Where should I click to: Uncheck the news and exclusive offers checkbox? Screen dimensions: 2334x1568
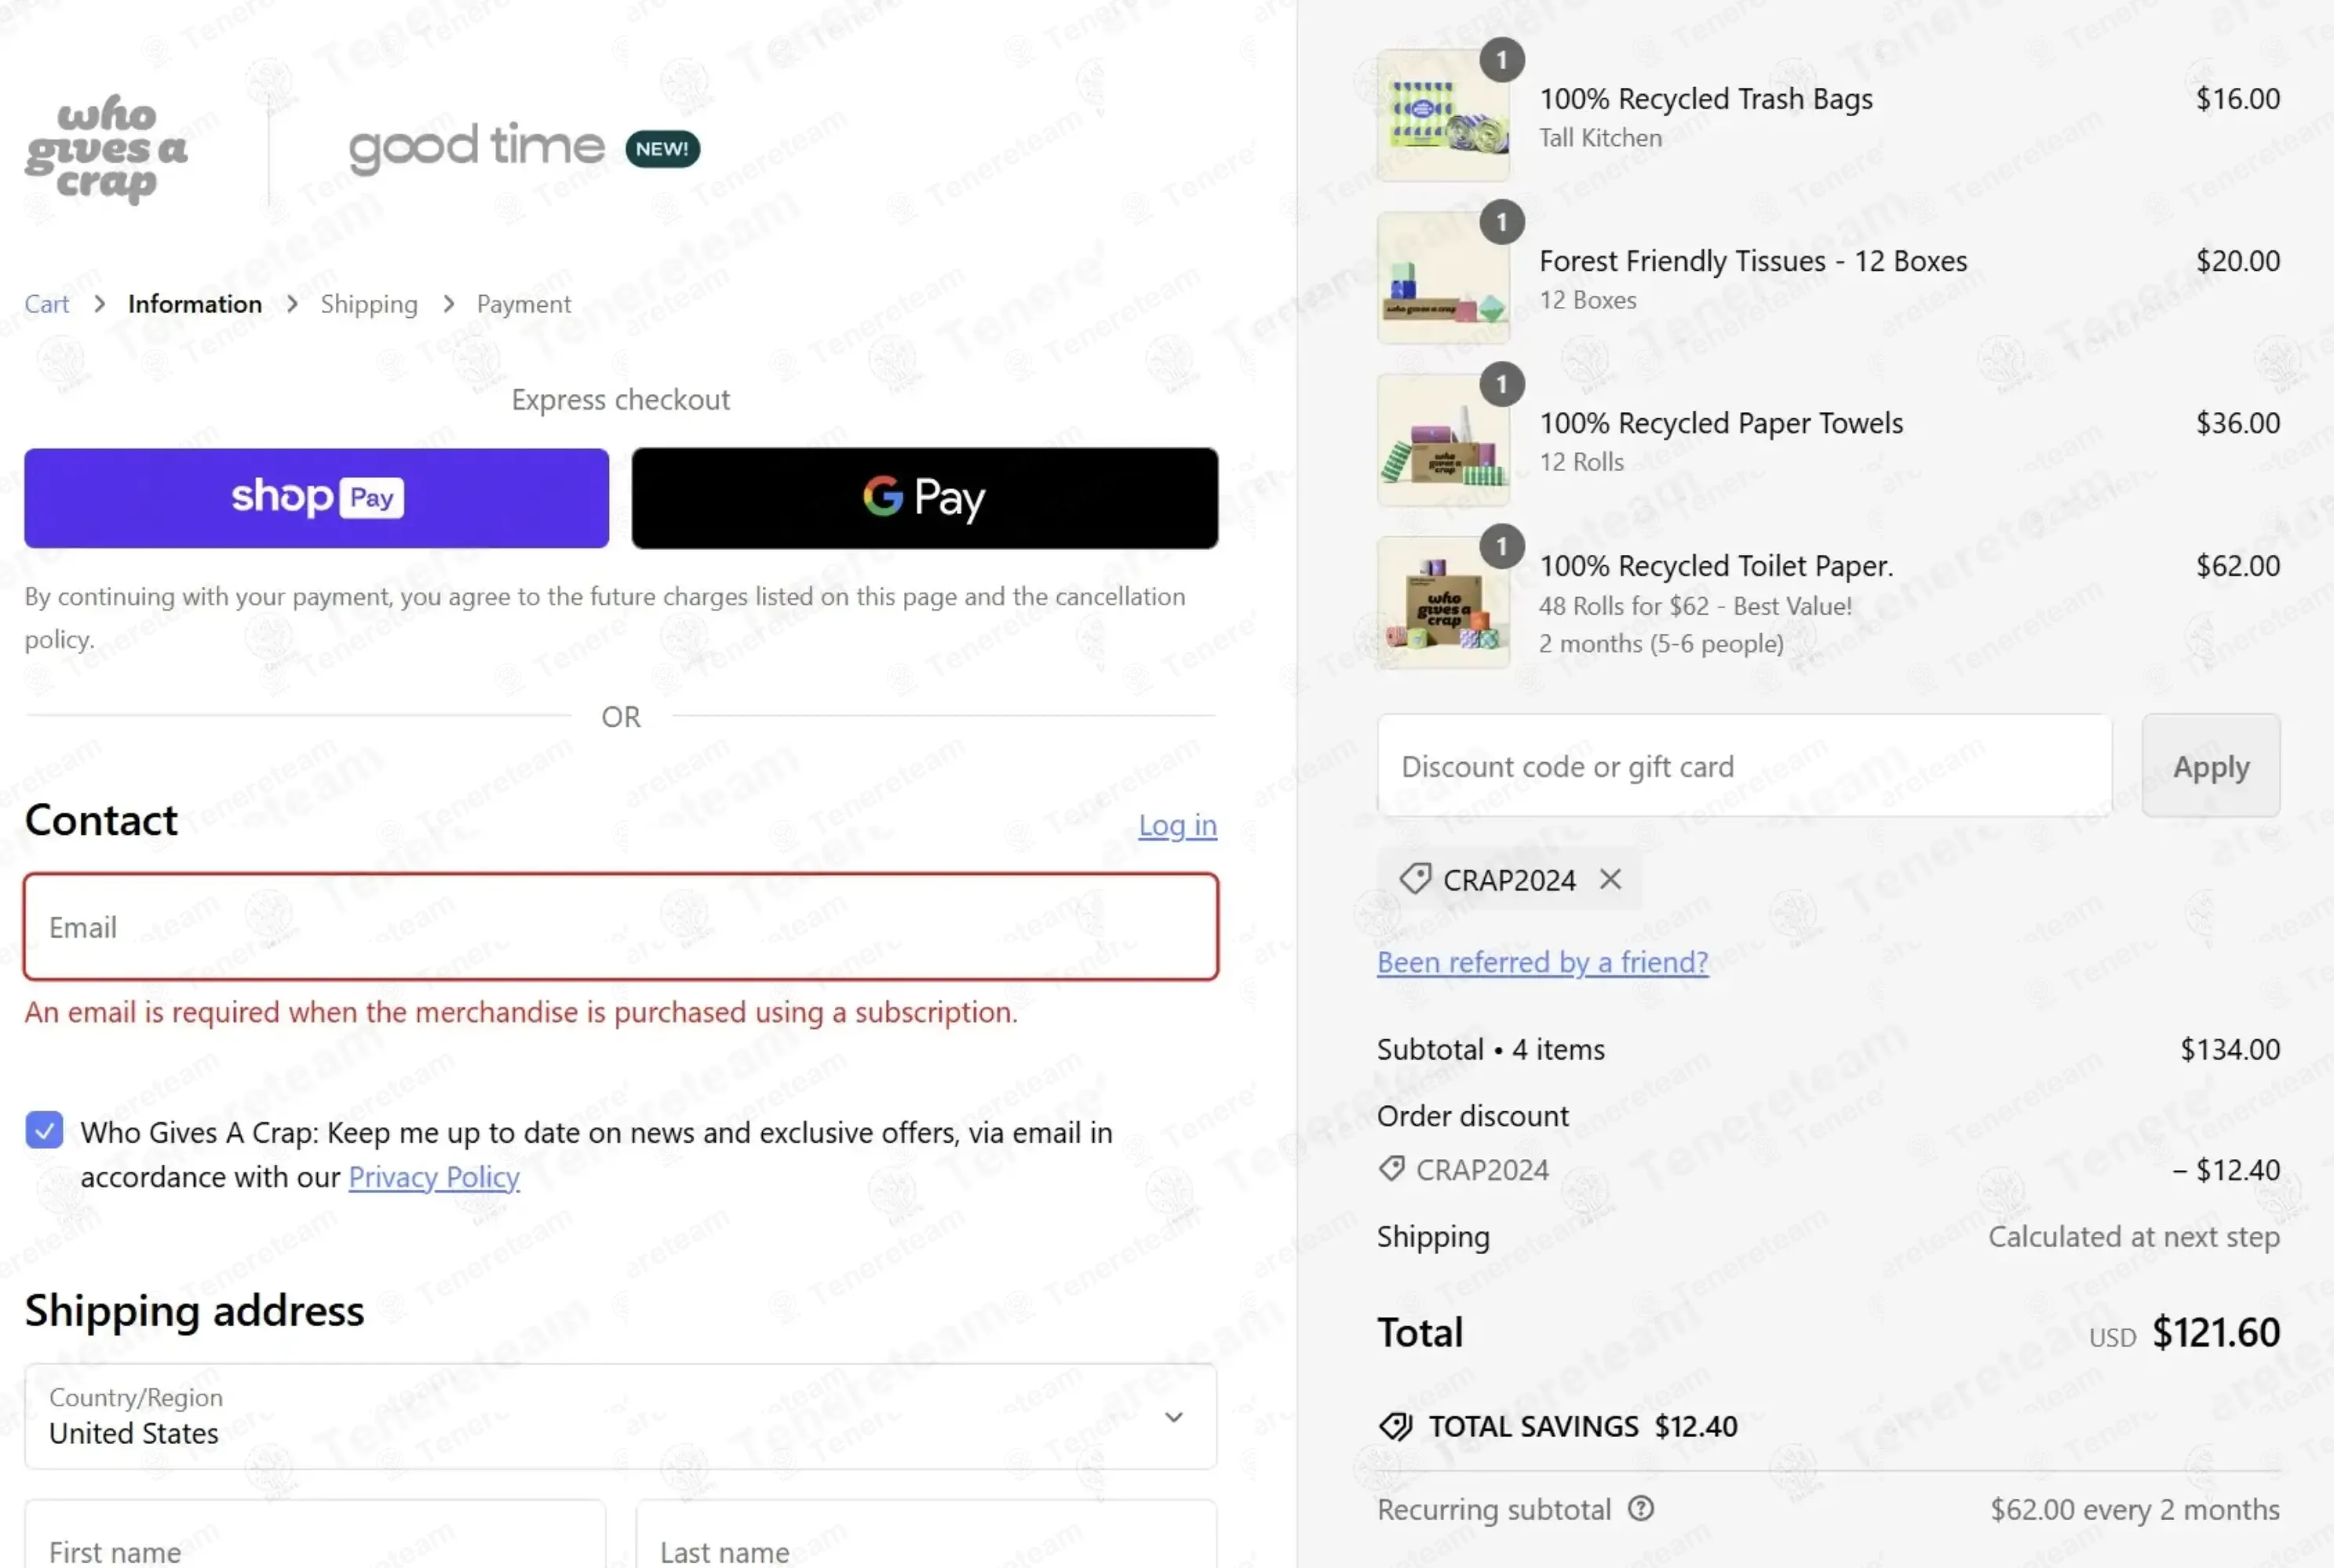[x=44, y=1130]
